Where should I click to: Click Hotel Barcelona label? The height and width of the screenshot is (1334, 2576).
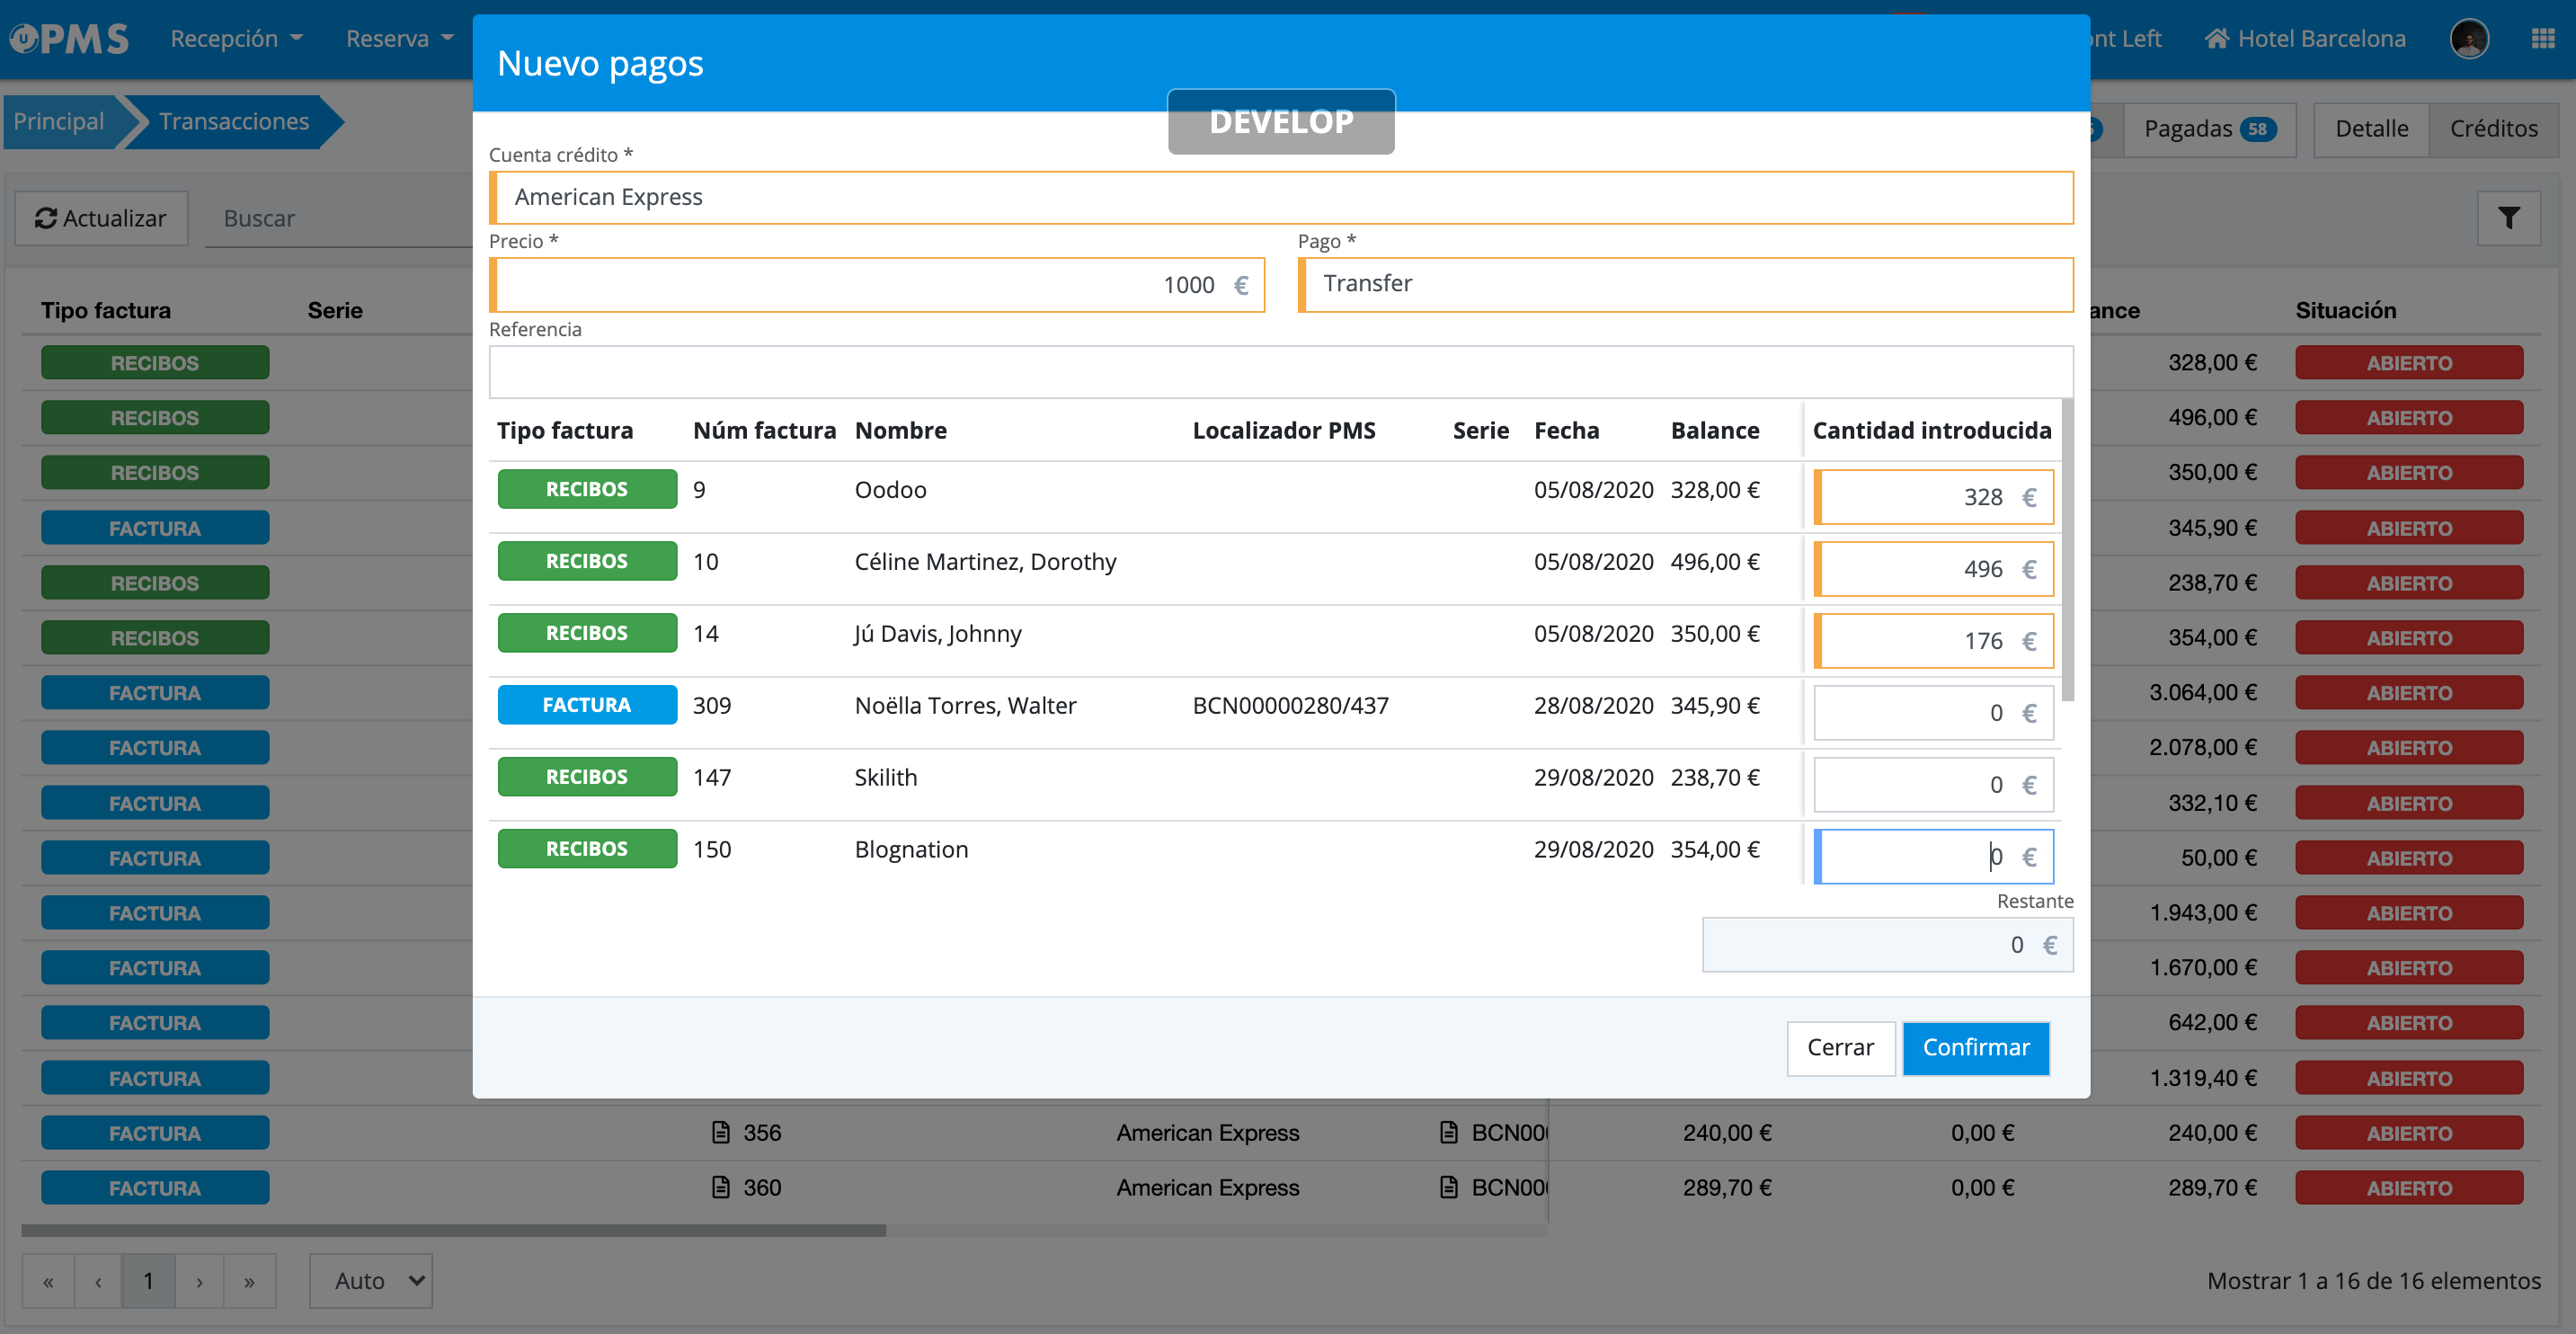tap(2321, 39)
